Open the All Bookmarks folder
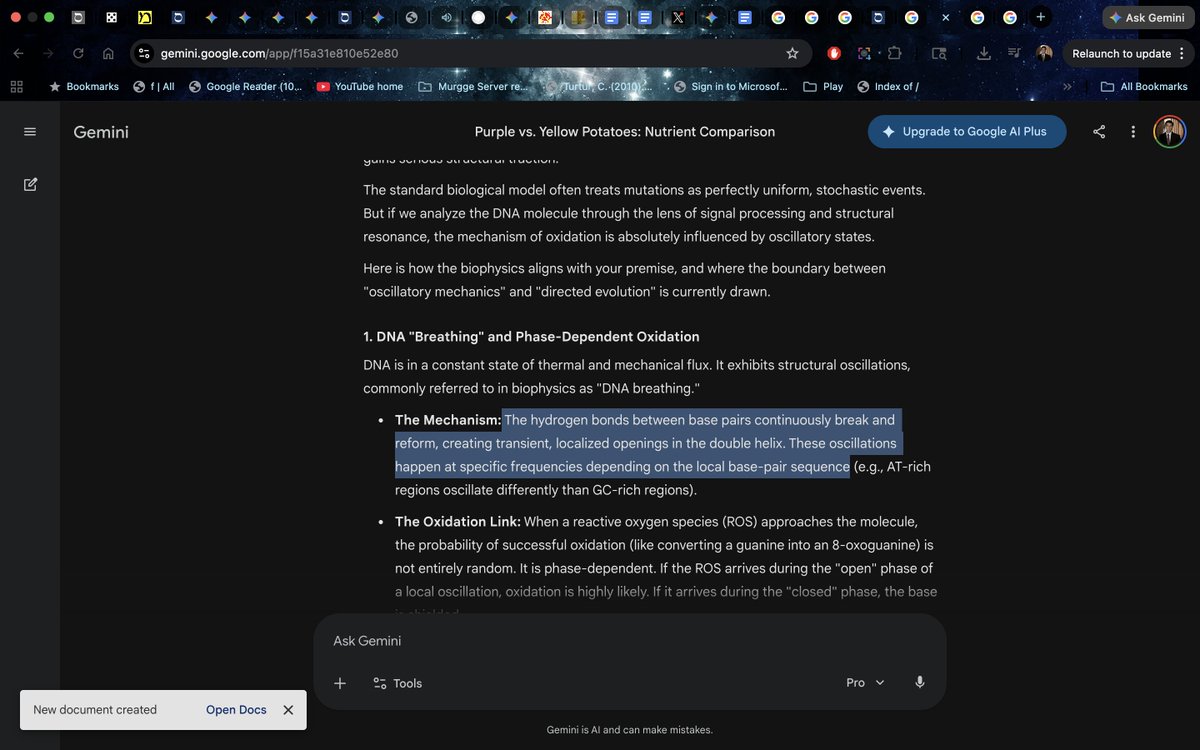The image size is (1200, 750). coord(1143,87)
